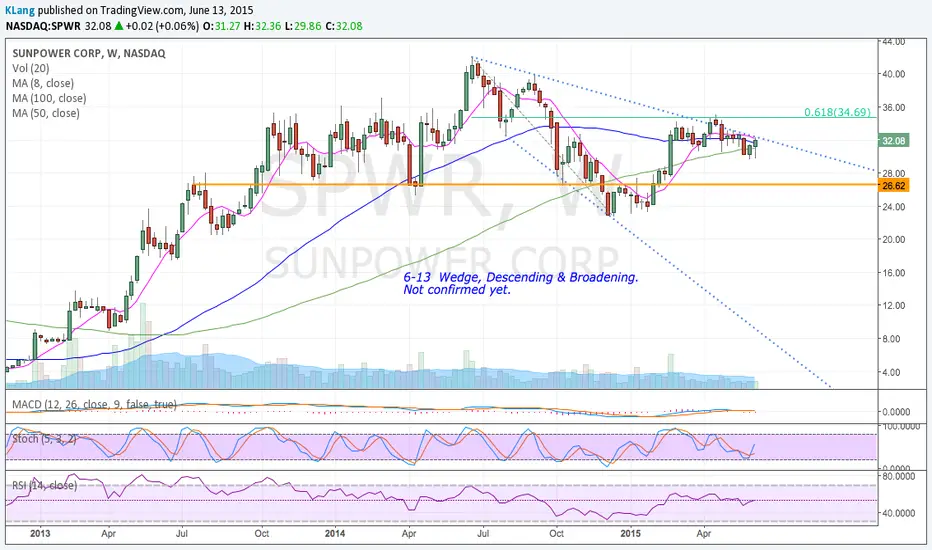Select the MA (100, close) indicator label
This screenshot has width=932, height=550.
(49, 98)
